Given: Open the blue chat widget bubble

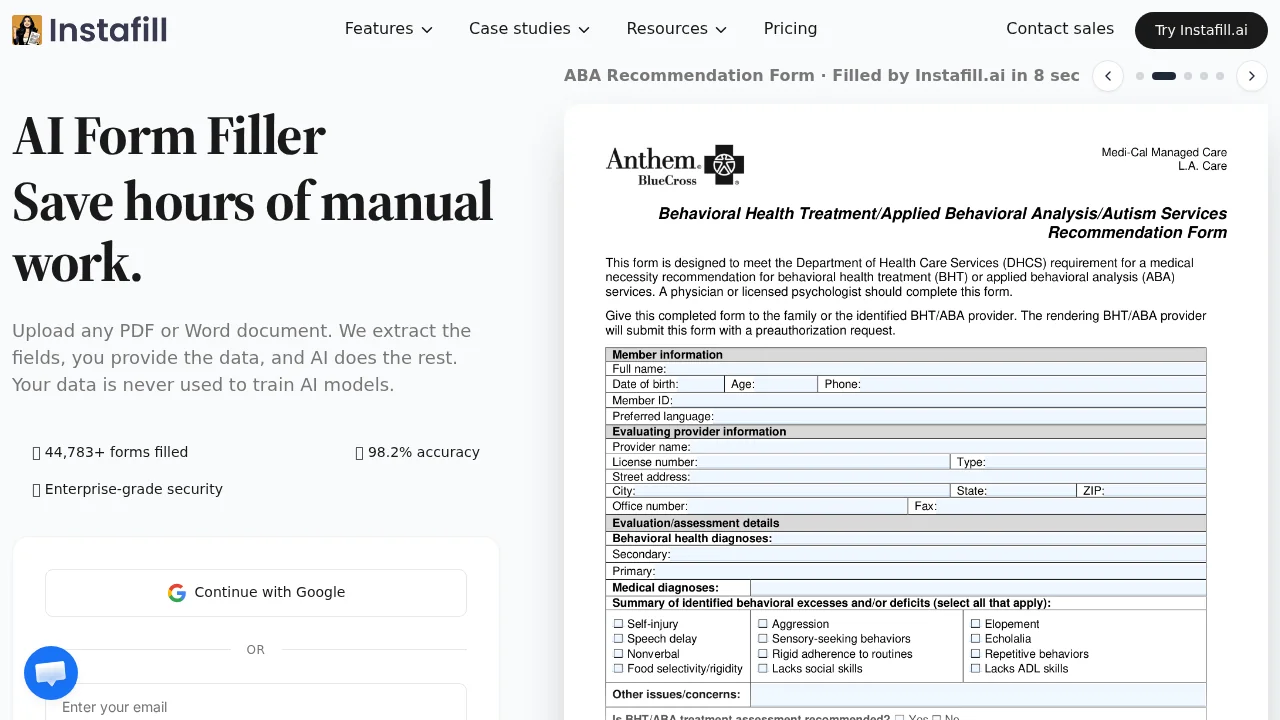Looking at the screenshot, I should pos(51,673).
